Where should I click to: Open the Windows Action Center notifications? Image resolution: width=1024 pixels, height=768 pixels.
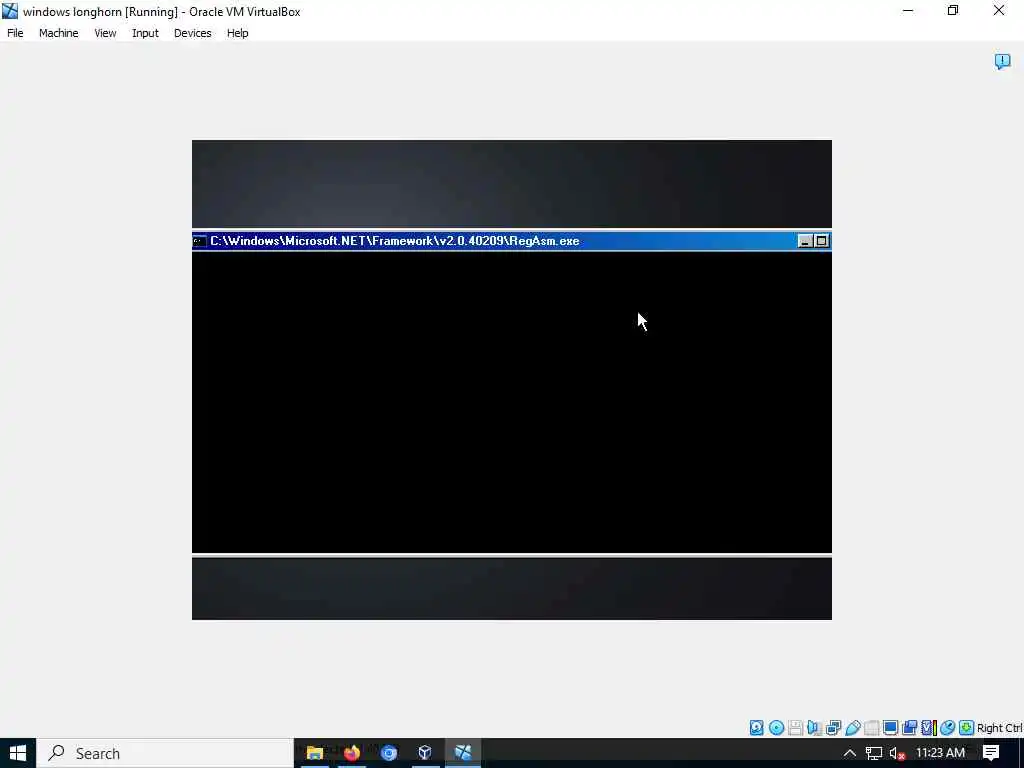point(991,753)
